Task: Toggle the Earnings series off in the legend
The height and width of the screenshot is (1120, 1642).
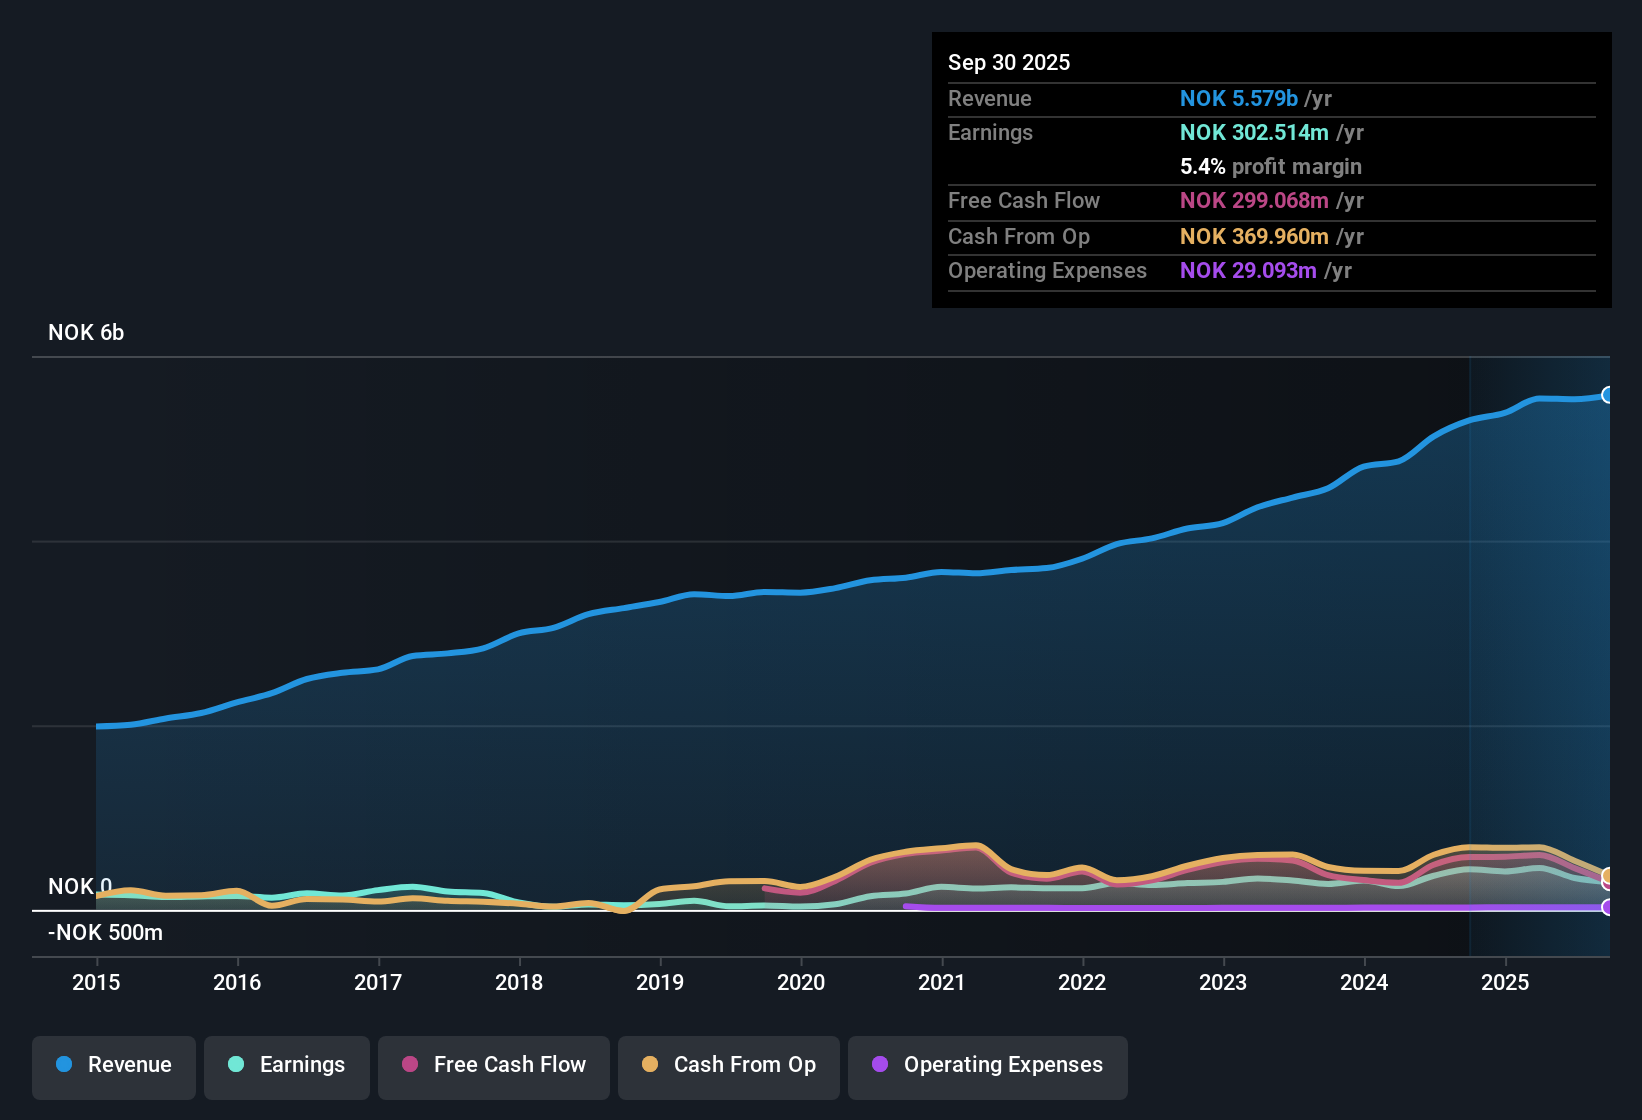Action: [x=287, y=1065]
